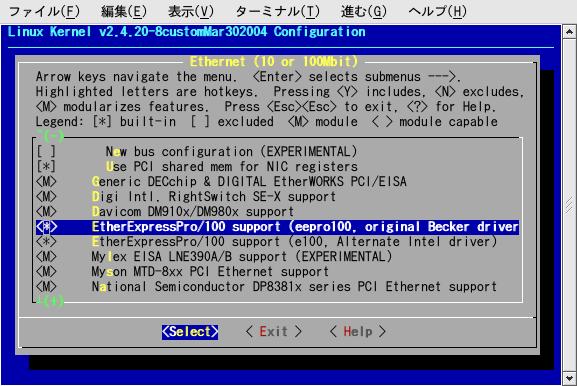Toggle Mylex EISA LNE390A/B module marker
Viewport: 577px width, 386px height.
[46, 256]
